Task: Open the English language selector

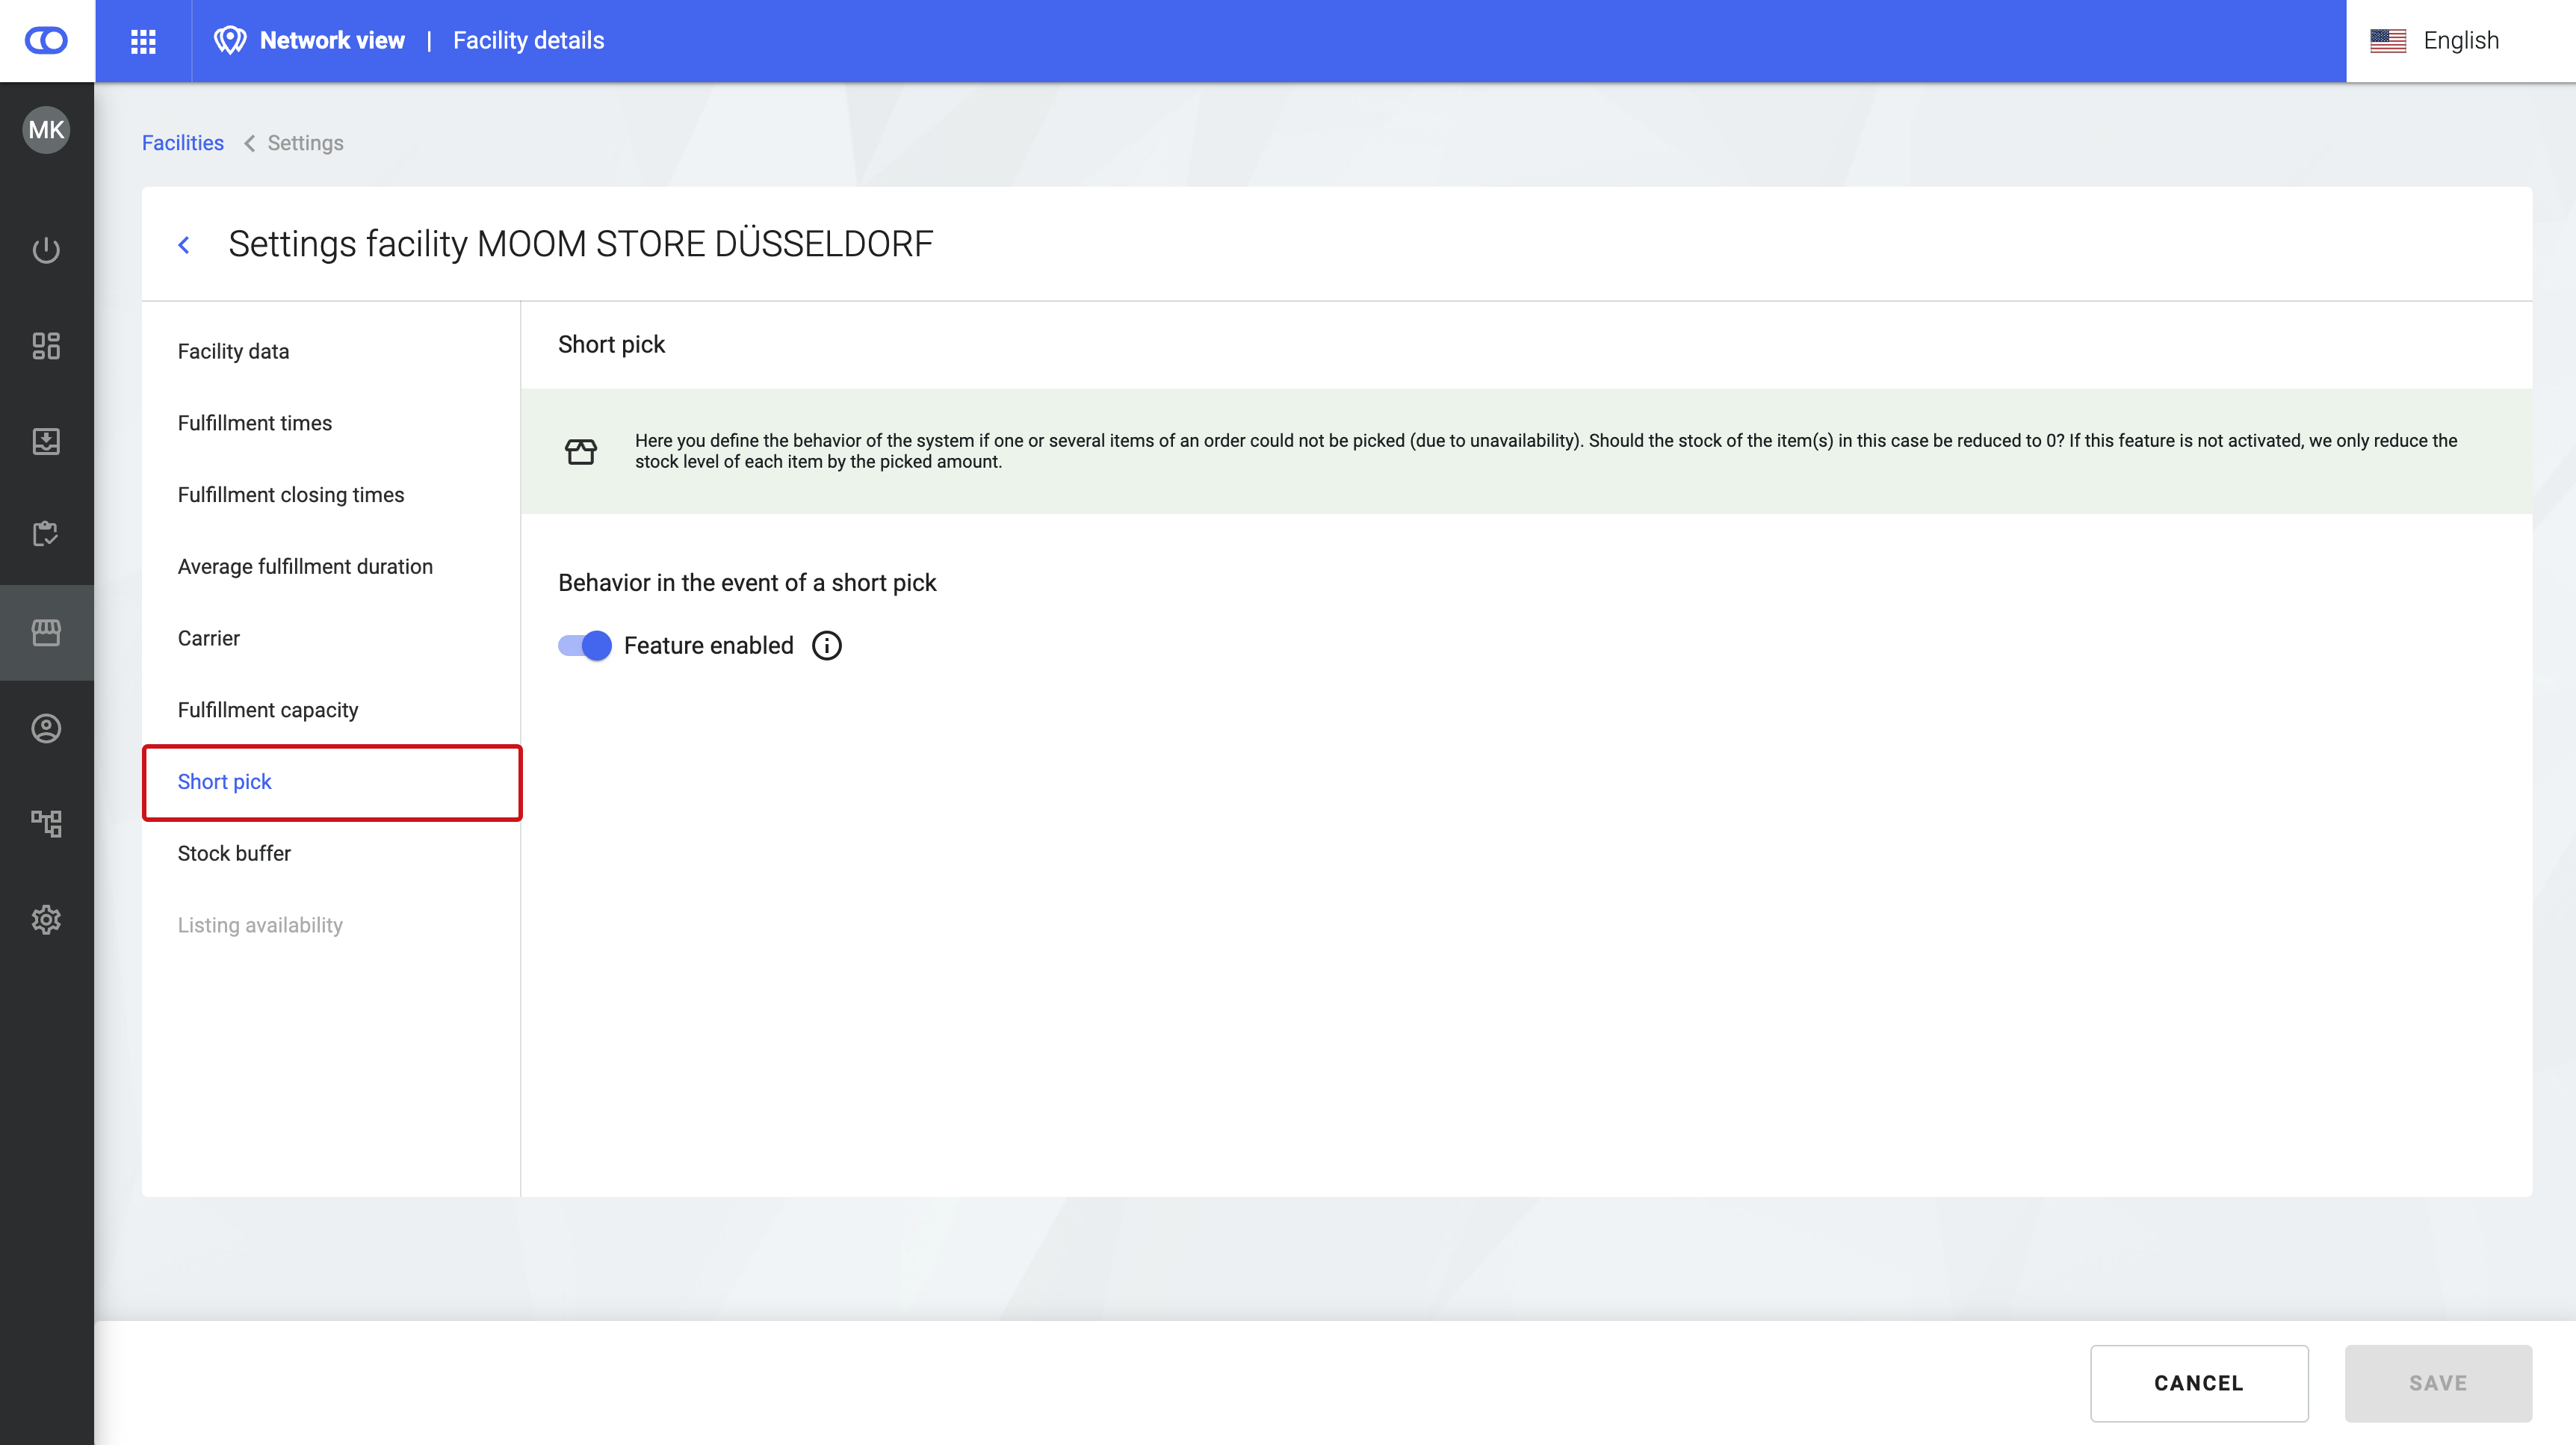Action: tap(2435, 41)
